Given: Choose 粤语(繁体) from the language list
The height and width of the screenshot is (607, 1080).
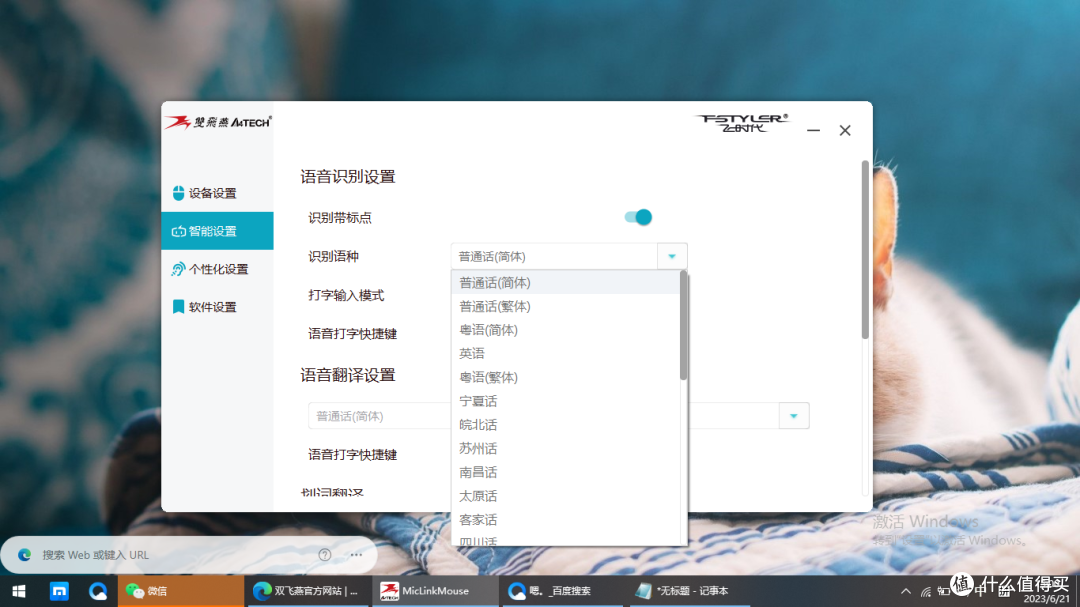Looking at the screenshot, I should [565, 378].
